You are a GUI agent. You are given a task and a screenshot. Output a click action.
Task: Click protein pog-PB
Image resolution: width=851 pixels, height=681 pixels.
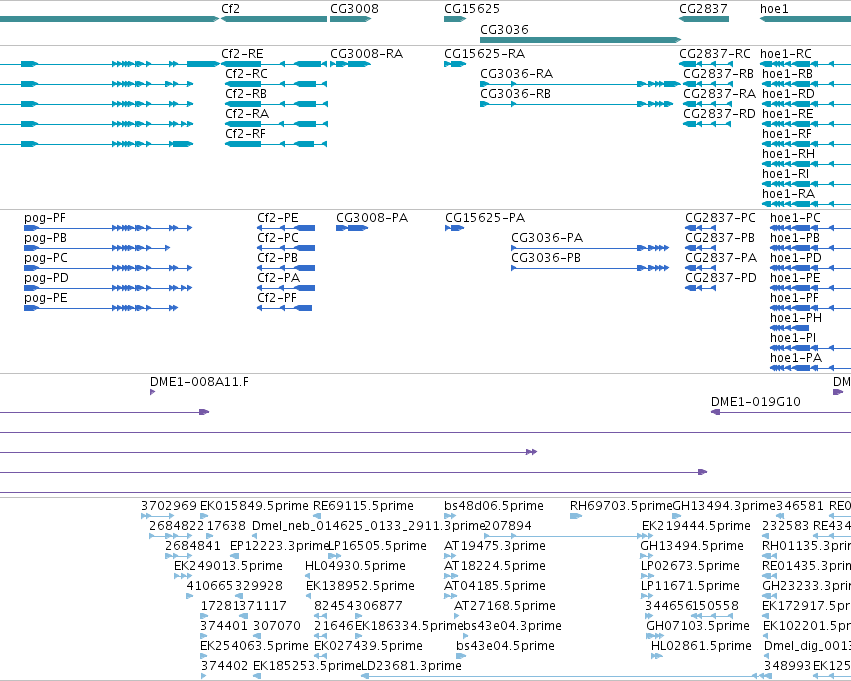[x=45, y=238]
